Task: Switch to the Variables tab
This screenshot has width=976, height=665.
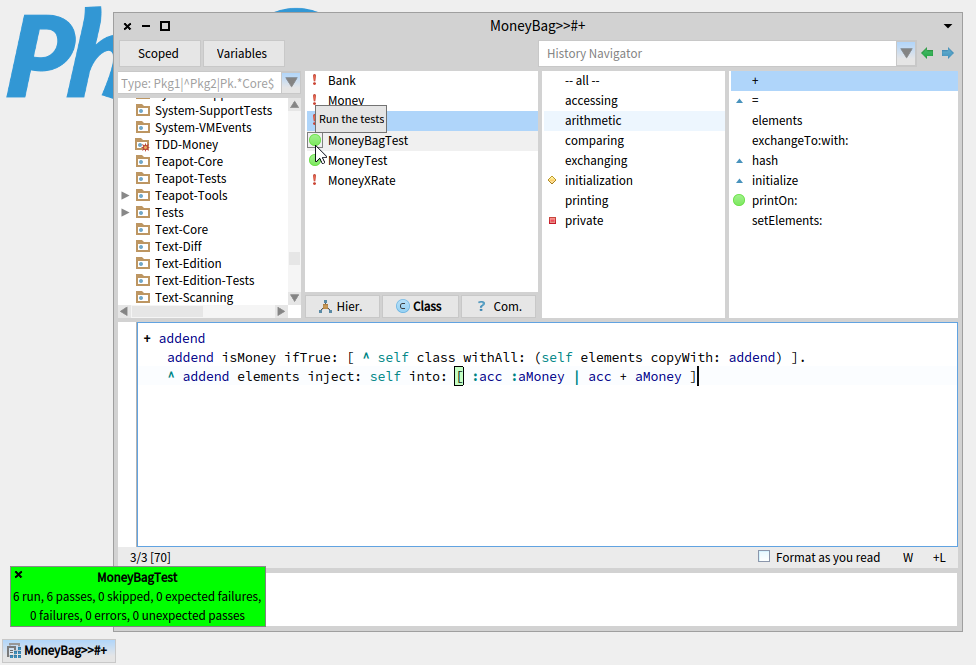Action: [242, 53]
